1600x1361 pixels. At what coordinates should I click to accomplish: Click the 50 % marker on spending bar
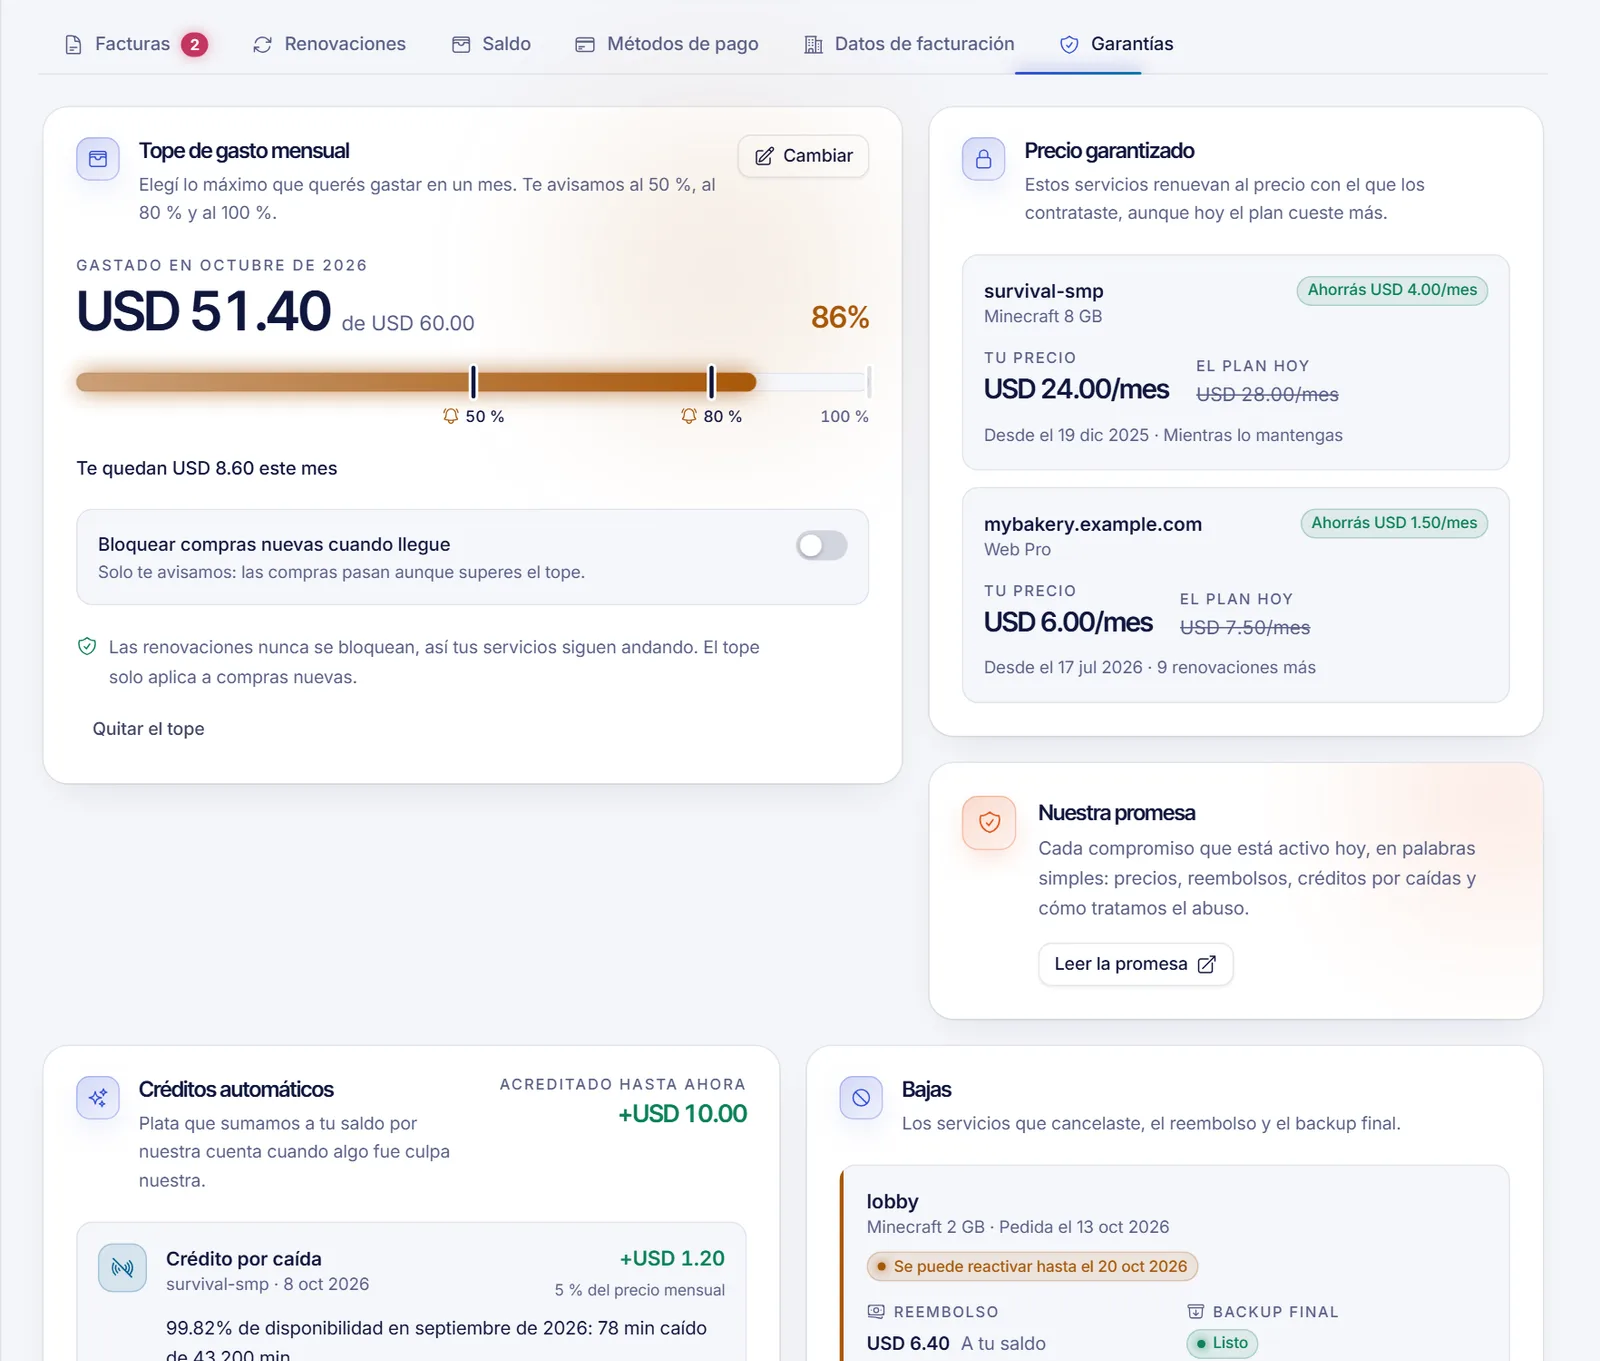pos(474,381)
